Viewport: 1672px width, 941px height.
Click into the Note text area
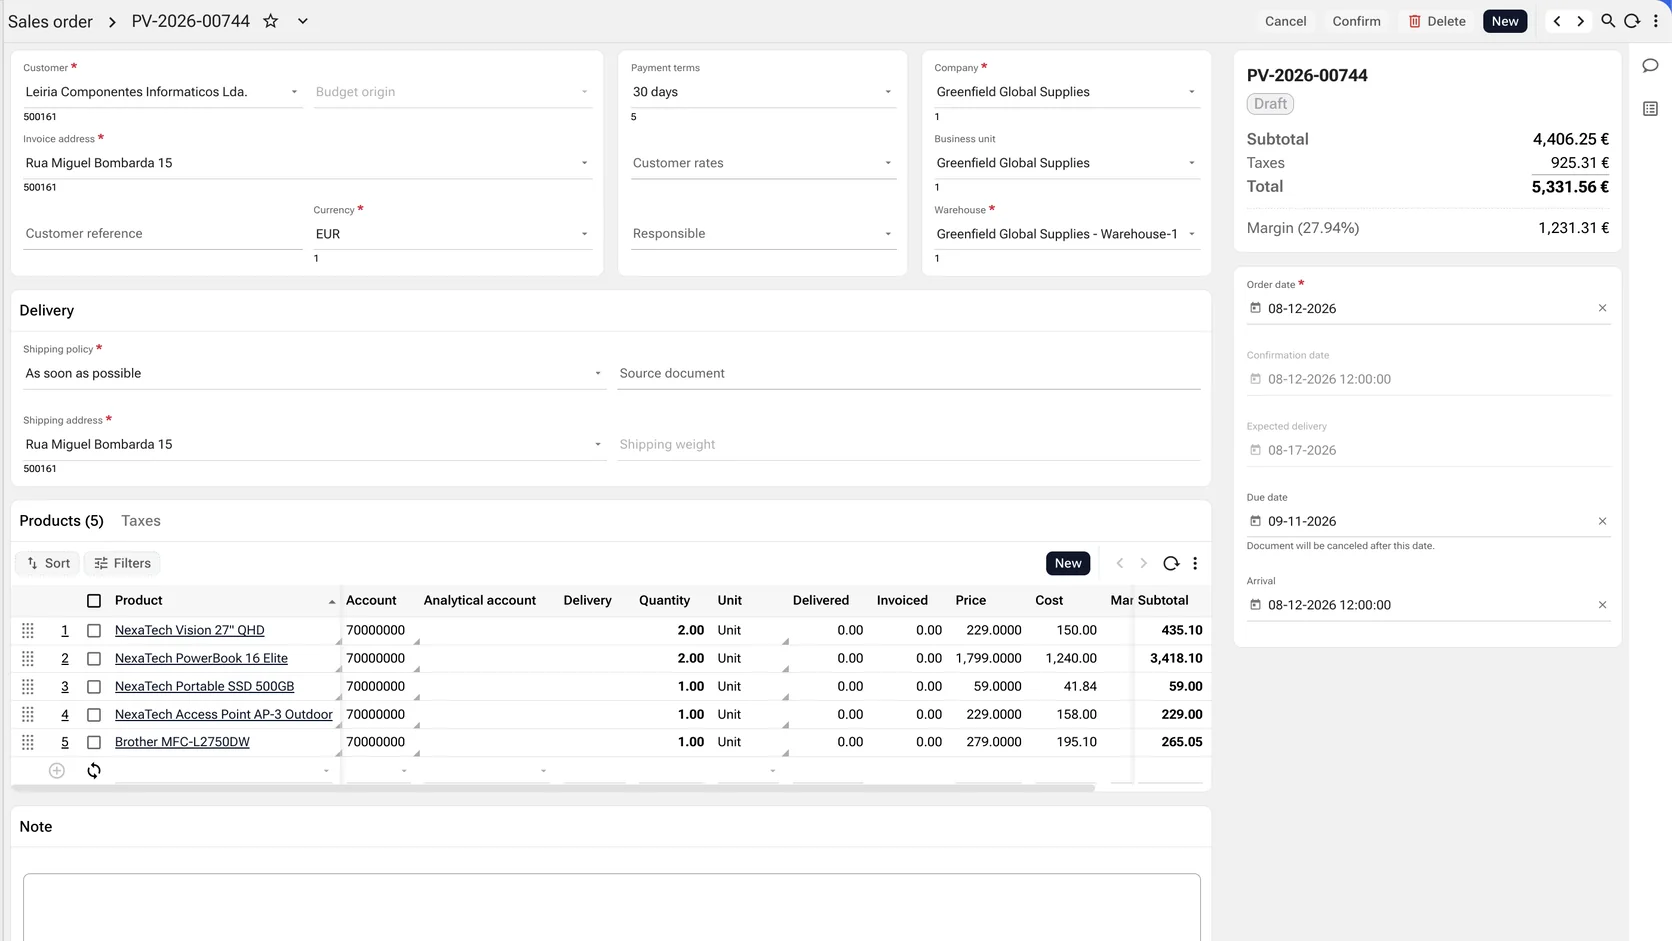point(612,907)
